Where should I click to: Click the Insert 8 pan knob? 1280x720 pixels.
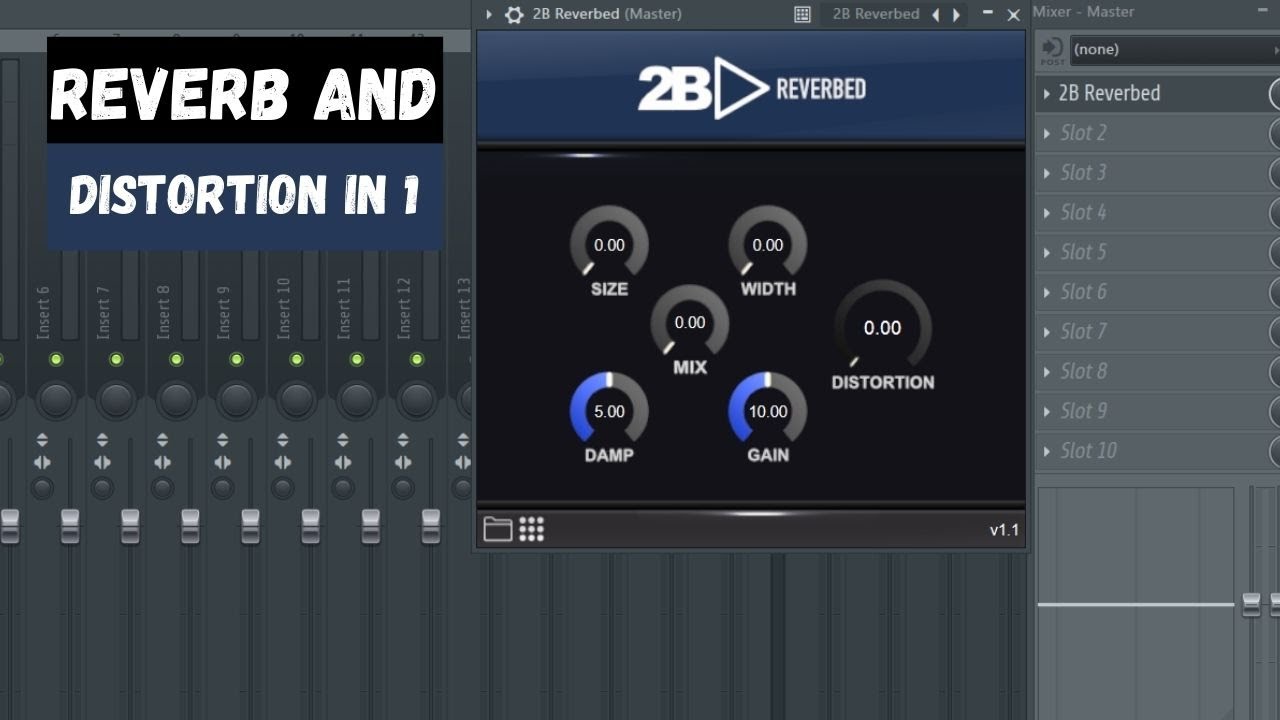point(176,400)
